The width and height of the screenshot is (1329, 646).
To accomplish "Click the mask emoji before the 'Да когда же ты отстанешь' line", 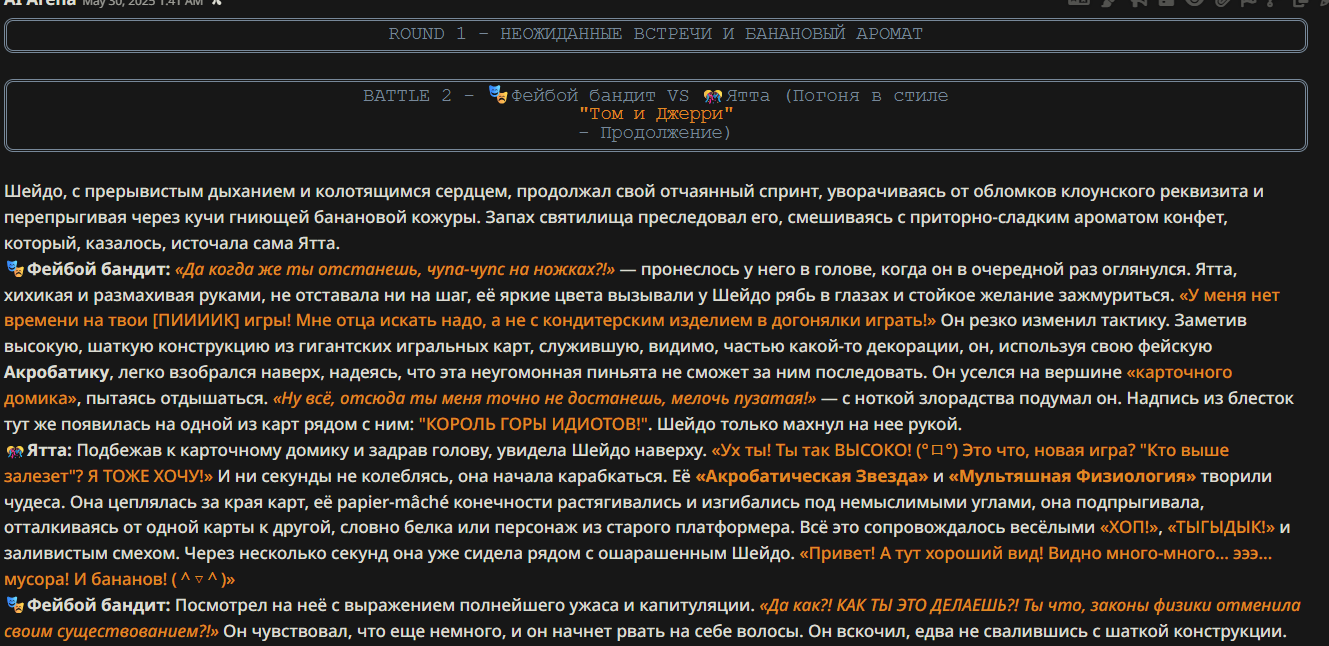I will tap(14, 269).
